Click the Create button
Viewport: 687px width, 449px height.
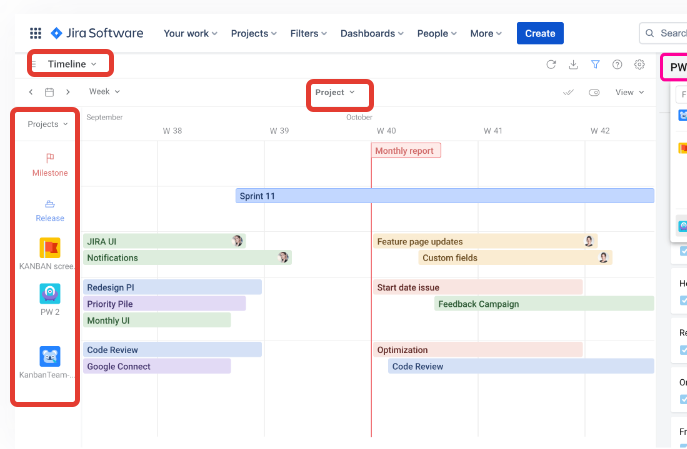540,33
